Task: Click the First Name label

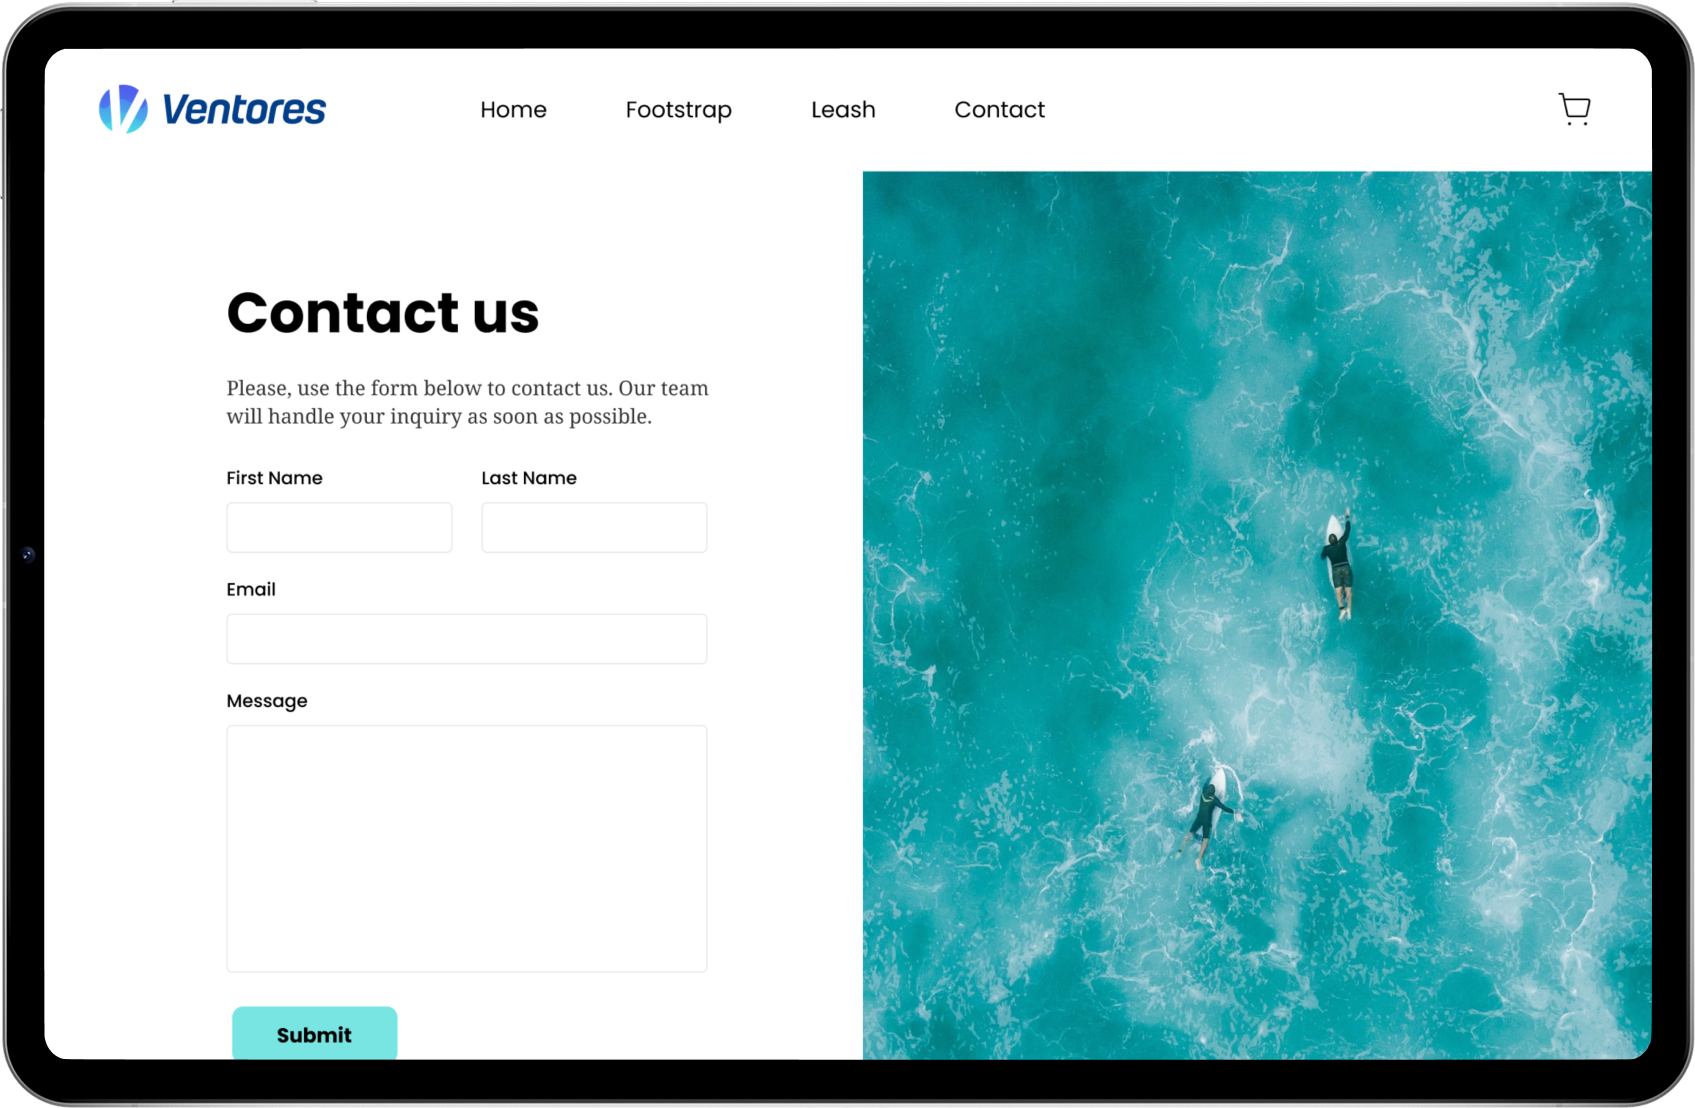Action: click(274, 478)
